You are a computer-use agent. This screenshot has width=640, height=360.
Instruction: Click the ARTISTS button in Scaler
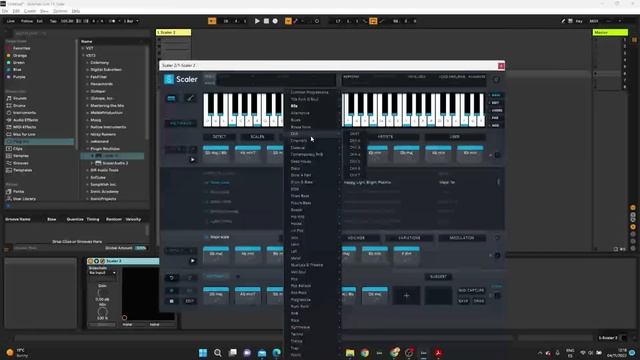385,137
